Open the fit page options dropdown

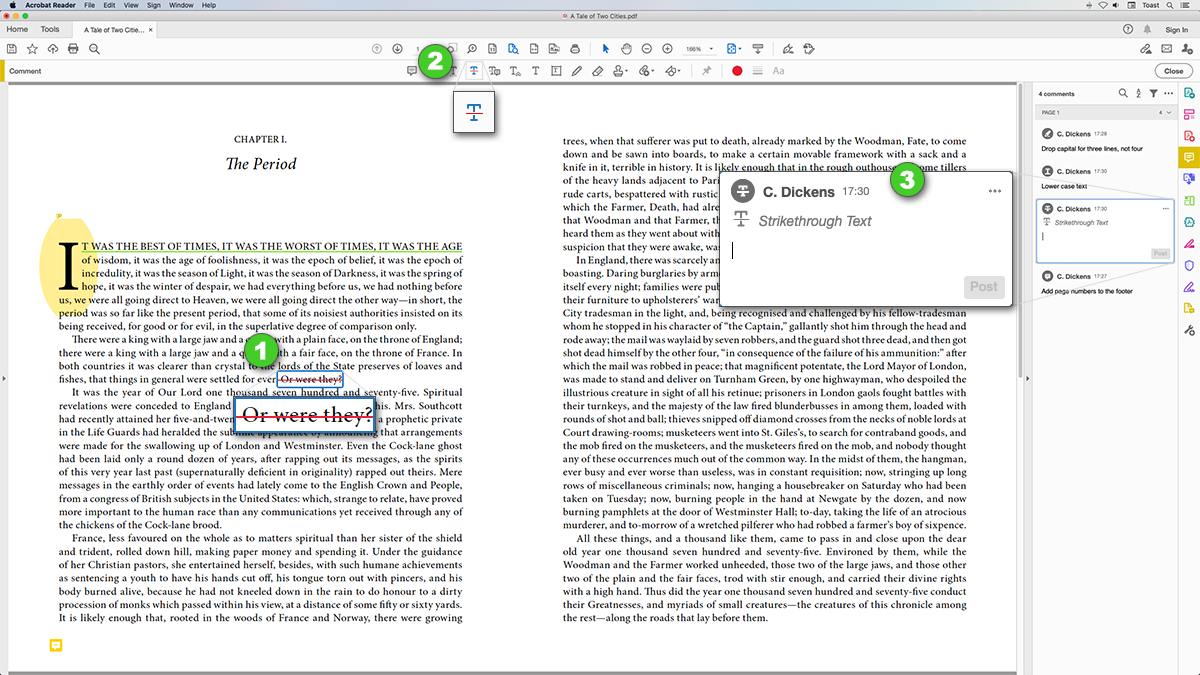click(735, 49)
